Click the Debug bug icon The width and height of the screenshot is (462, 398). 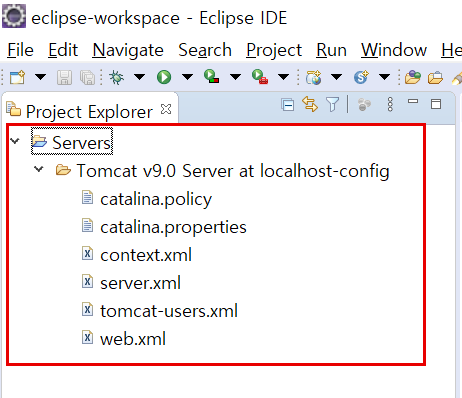pyautogui.click(x=116, y=77)
